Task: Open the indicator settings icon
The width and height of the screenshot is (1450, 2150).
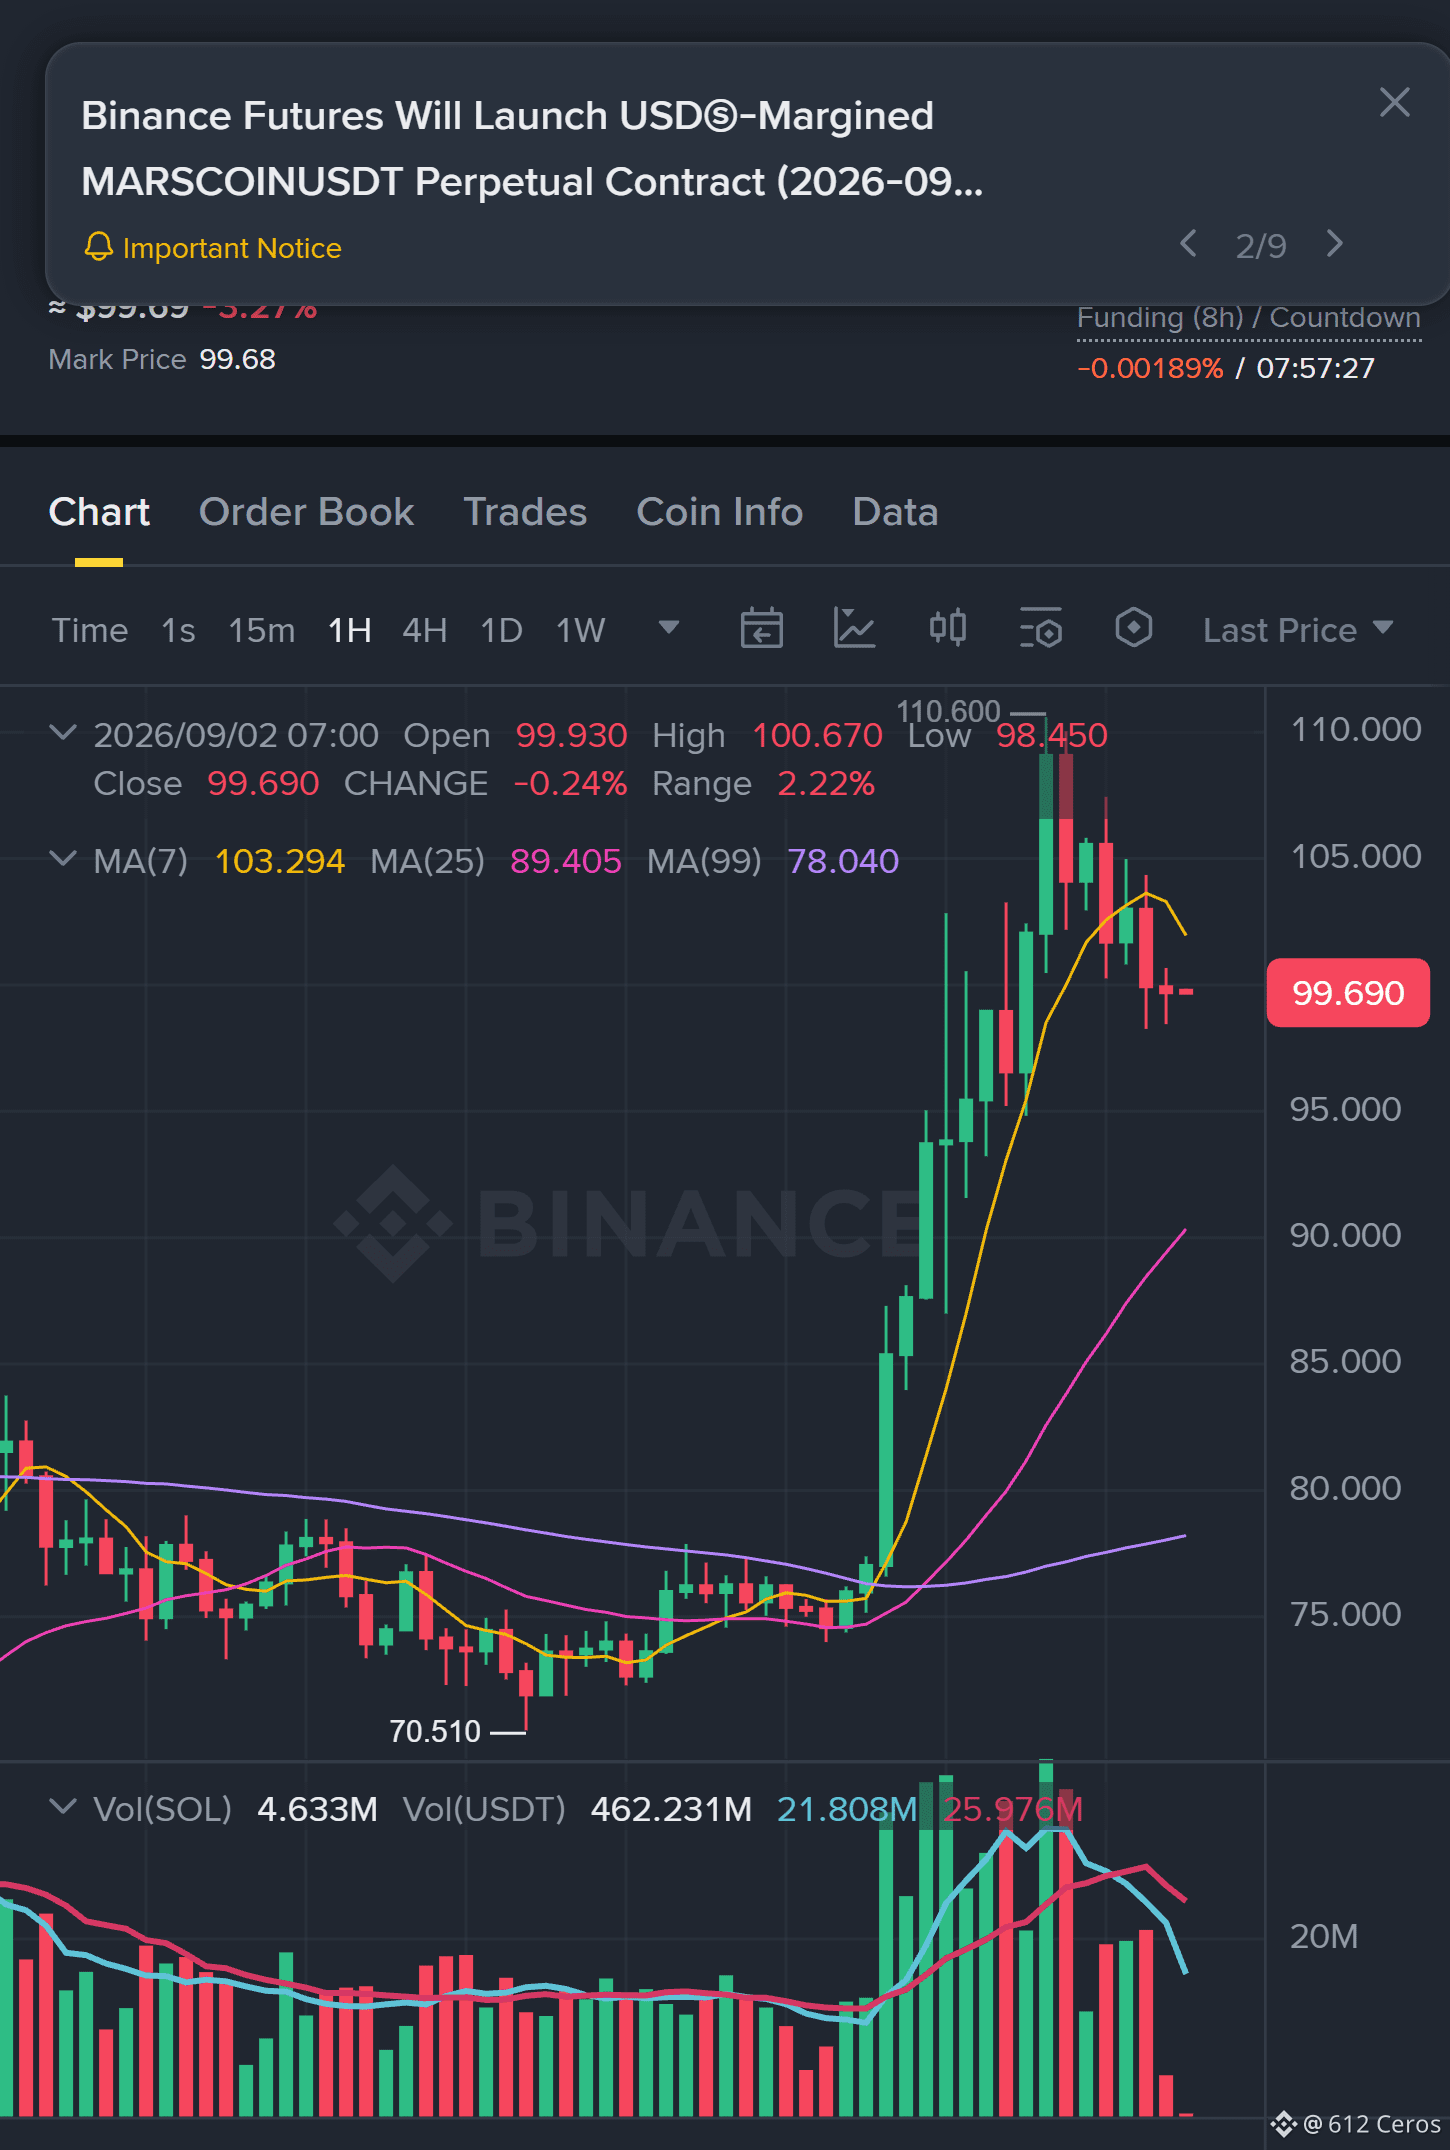Action: 1041,629
